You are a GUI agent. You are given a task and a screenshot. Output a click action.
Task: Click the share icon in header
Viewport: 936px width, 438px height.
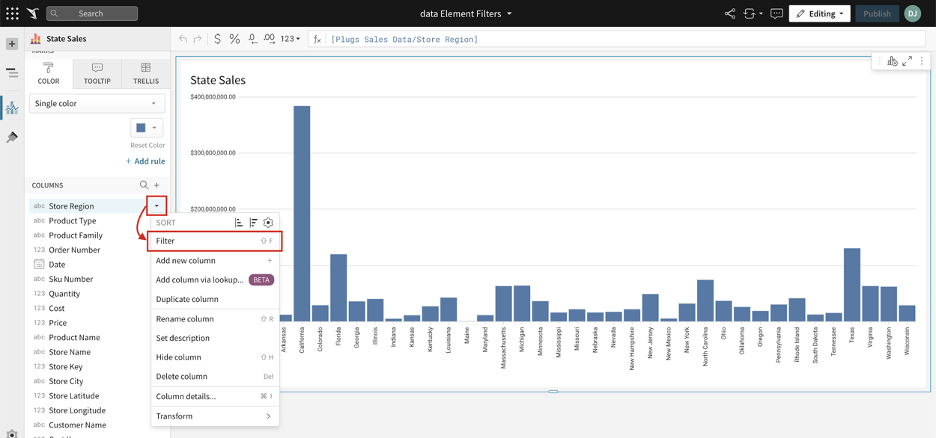pyautogui.click(x=729, y=14)
